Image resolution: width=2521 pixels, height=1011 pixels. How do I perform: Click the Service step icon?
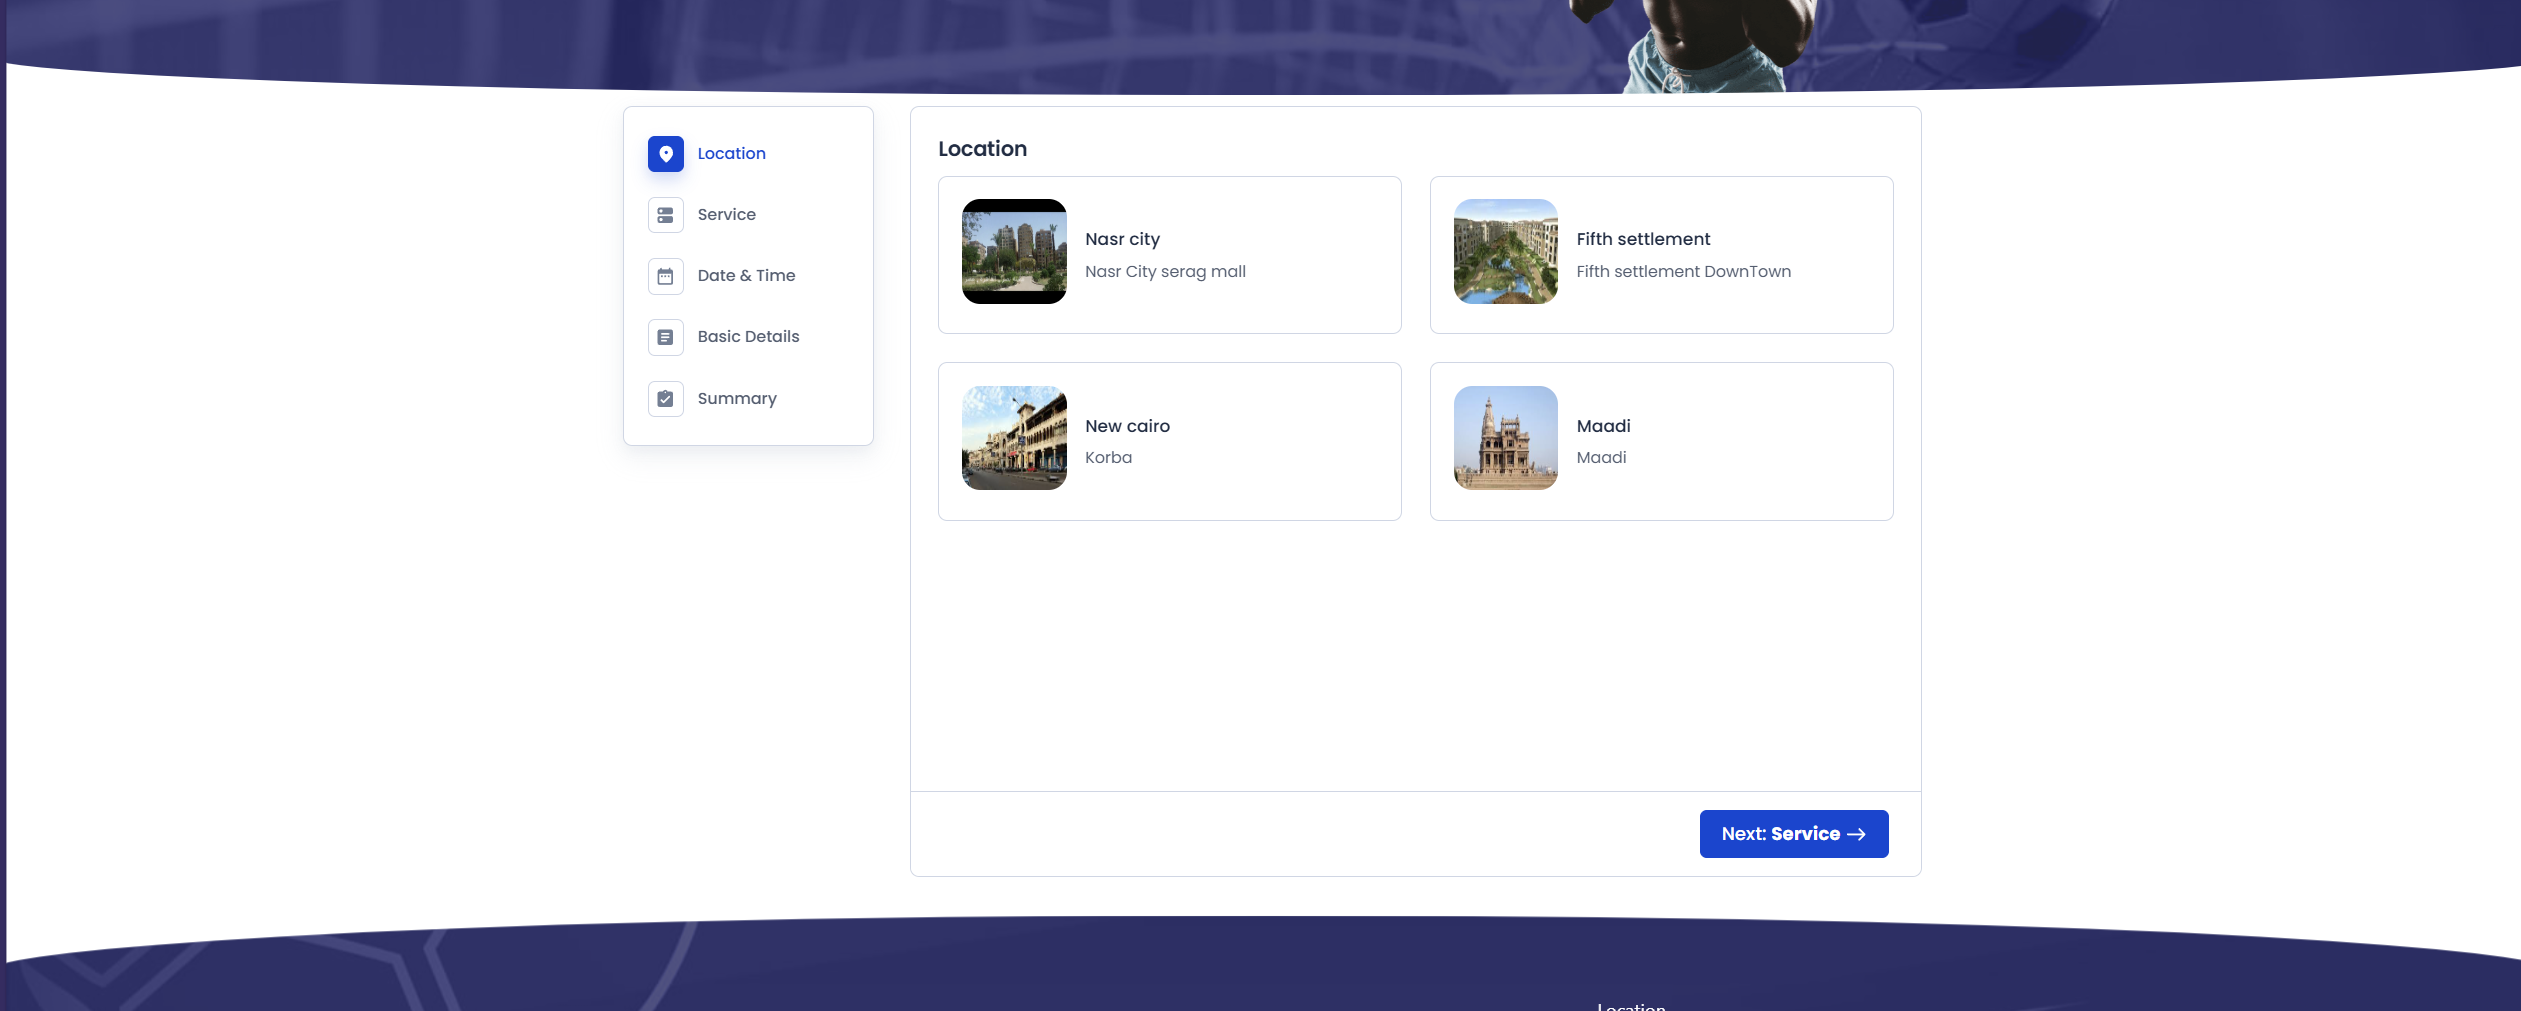(x=665, y=215)
